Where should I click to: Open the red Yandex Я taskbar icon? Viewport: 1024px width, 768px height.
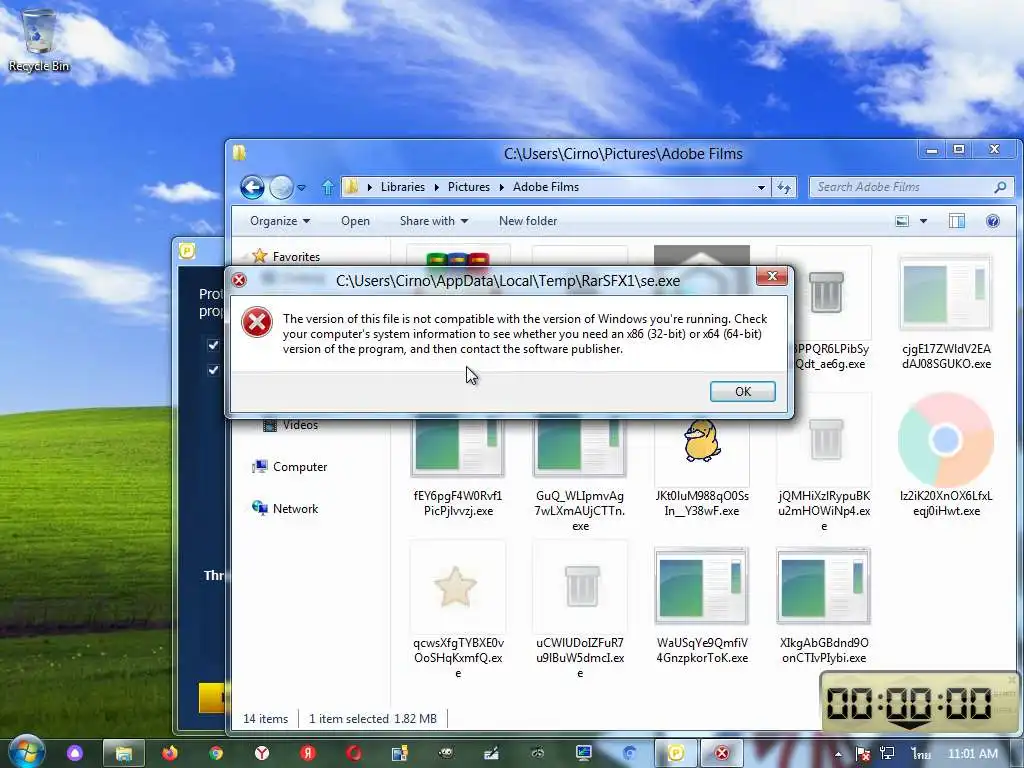(x=308, y=753)
